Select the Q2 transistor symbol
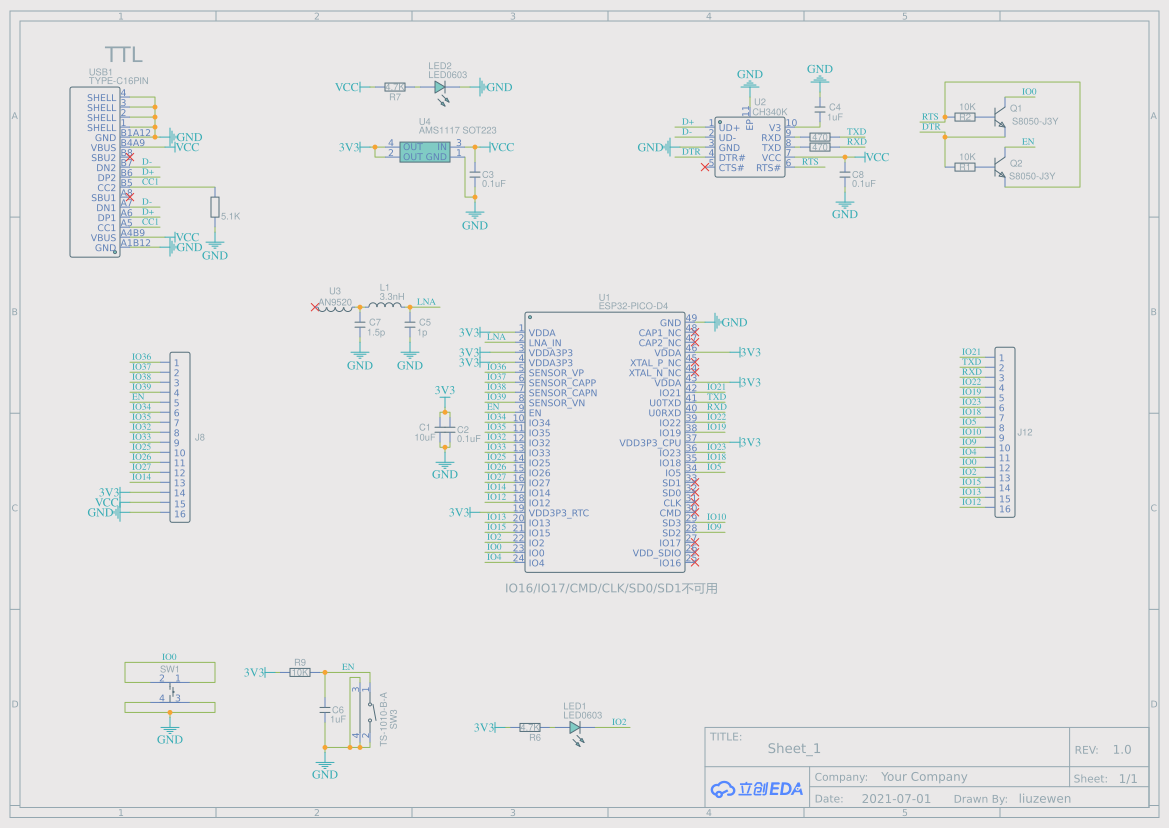1169x828 pixels. [1000, 167]
